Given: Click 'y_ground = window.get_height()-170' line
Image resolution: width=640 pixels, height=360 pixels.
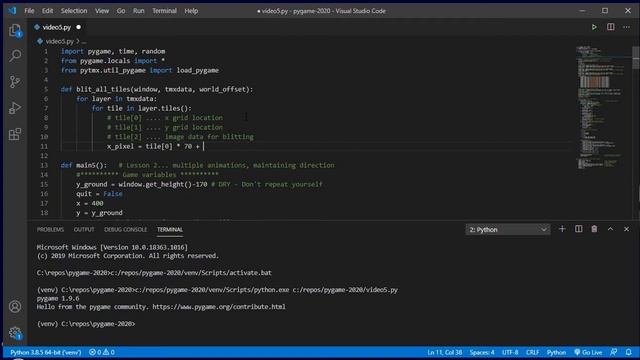Looking at the screenshot, I should point(142,184).
